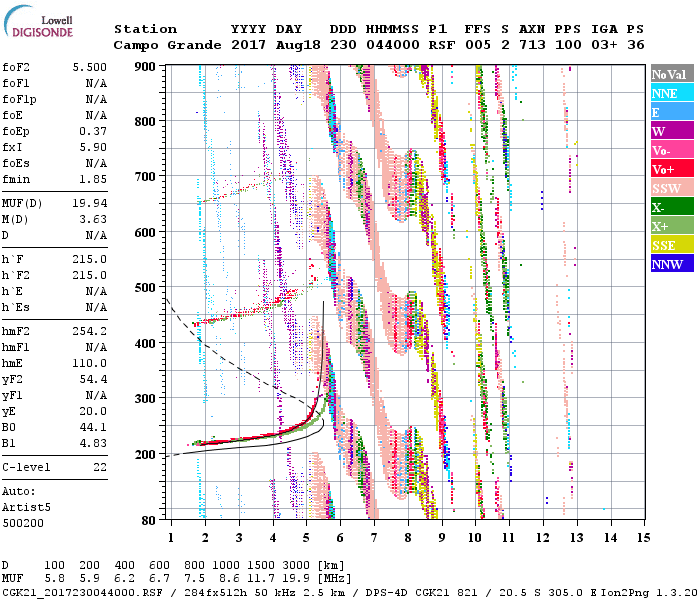
Task: Click the 900 km height axis label
Action: point(146,66)
